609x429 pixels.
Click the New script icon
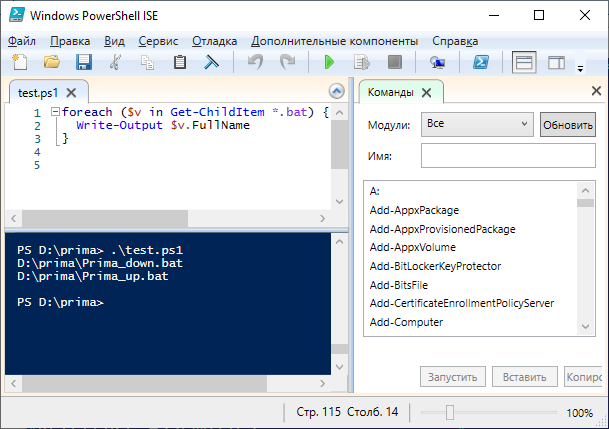point(21,63)
